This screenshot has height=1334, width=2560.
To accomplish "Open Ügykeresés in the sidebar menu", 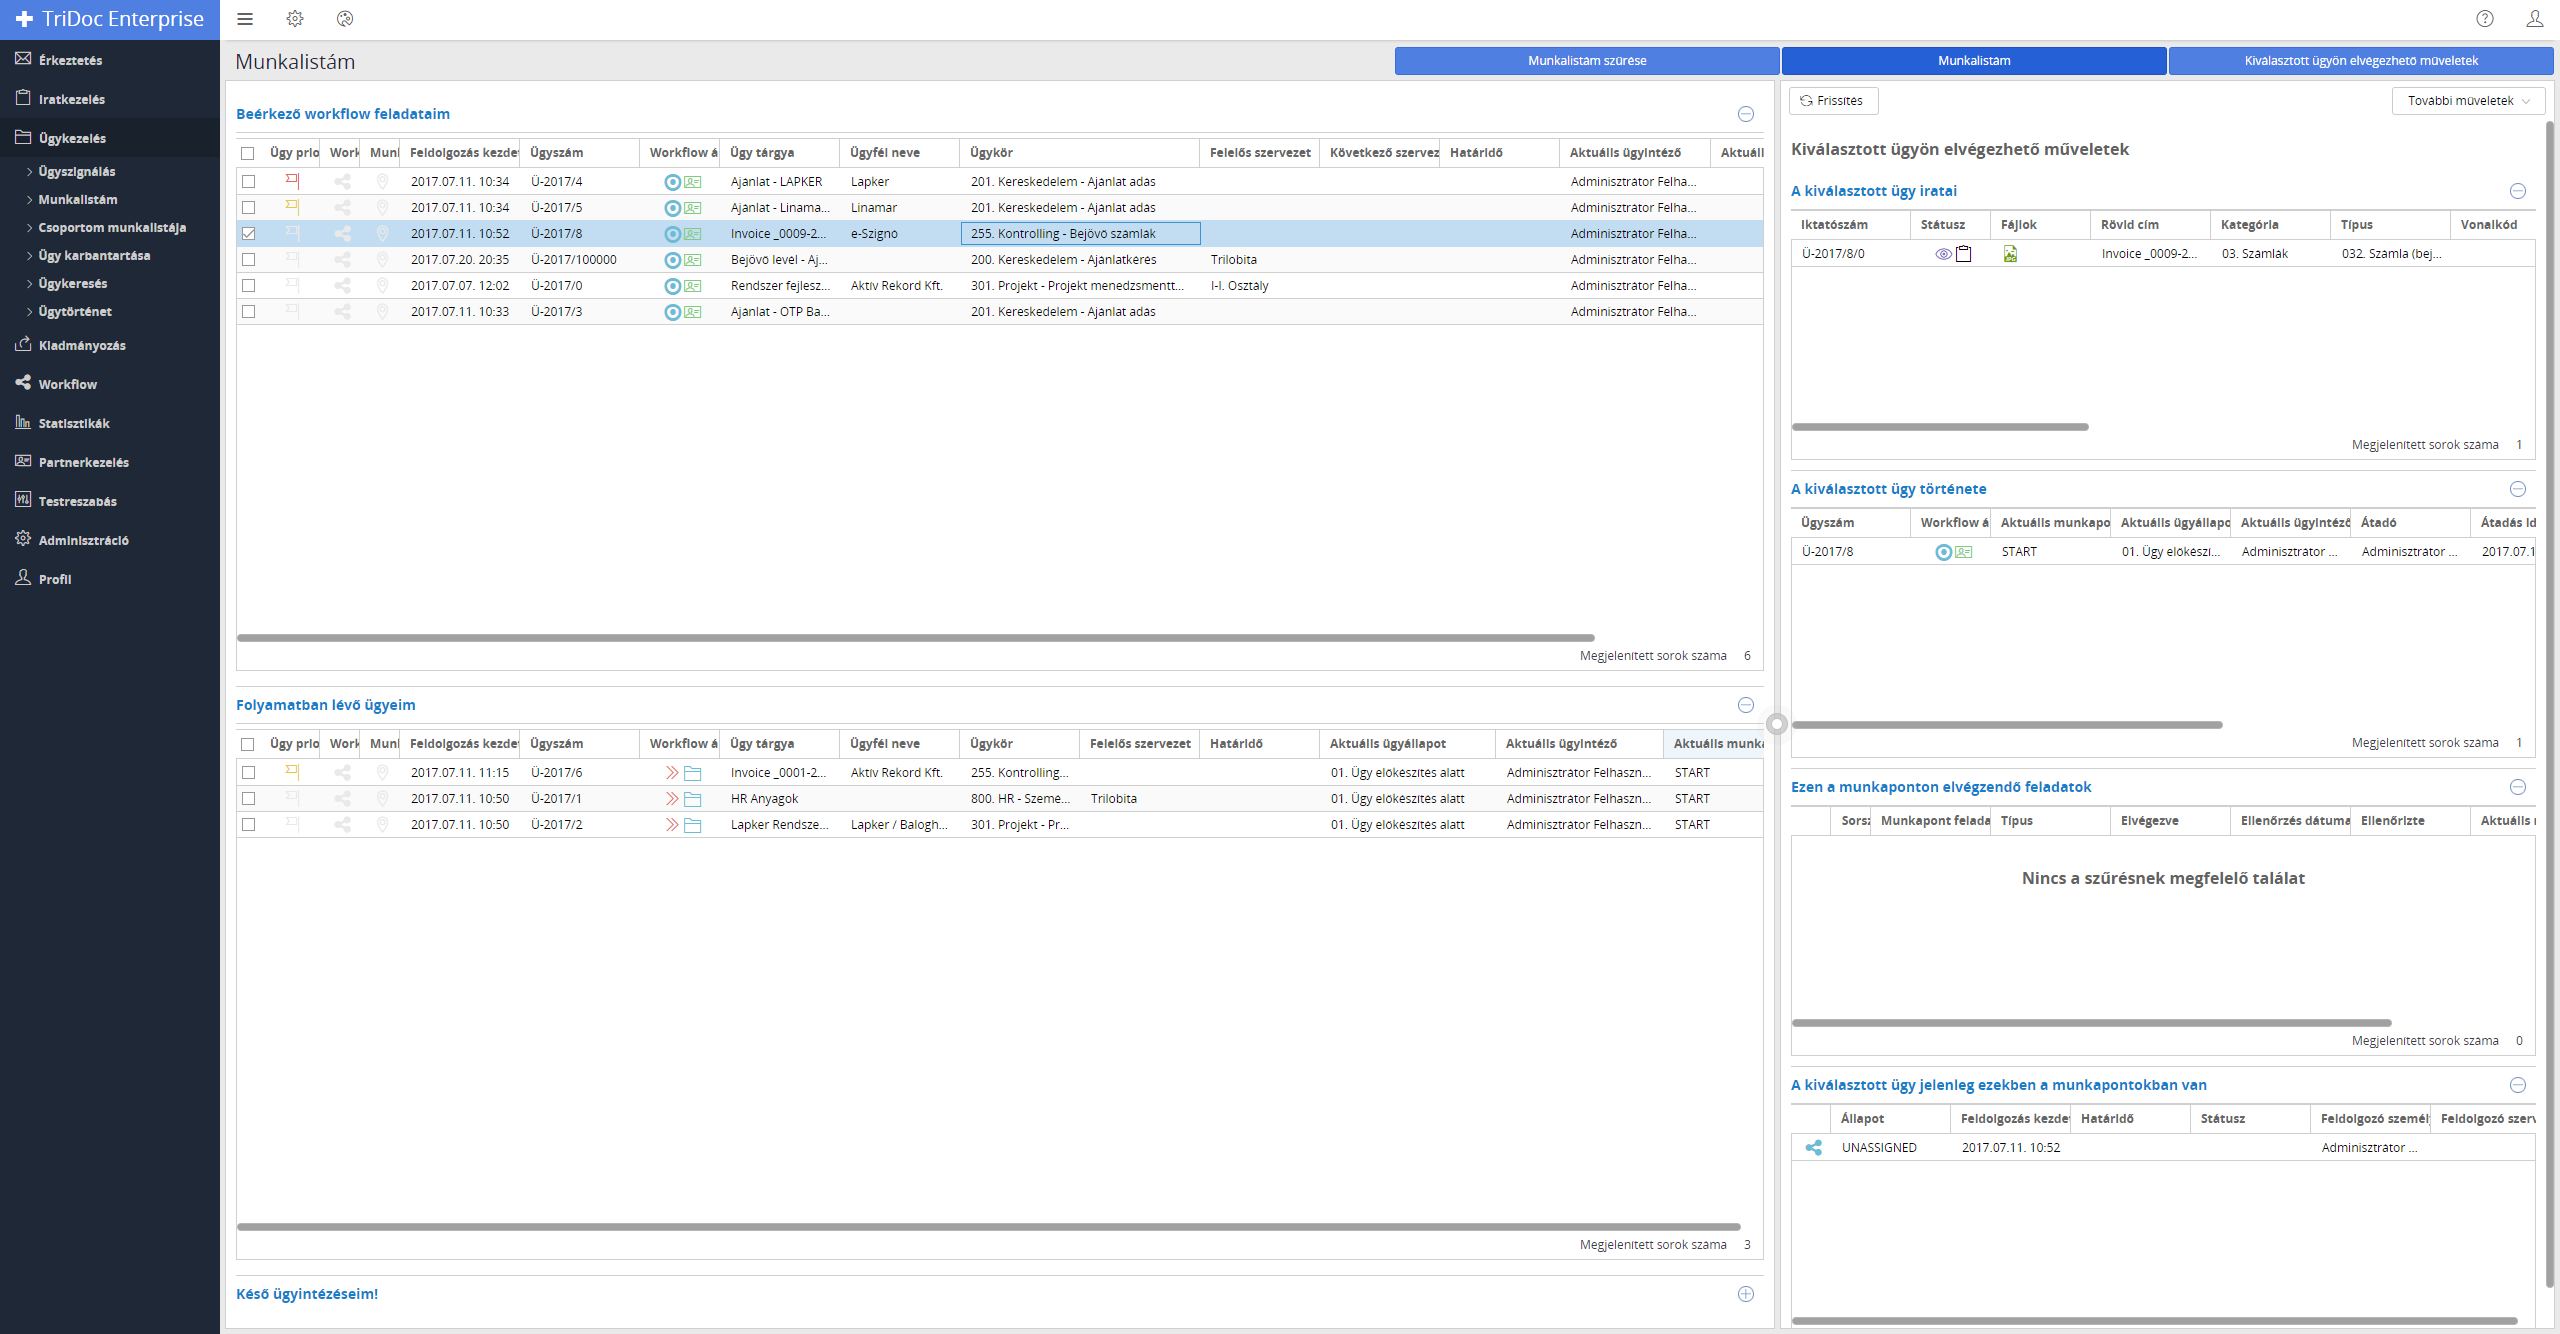I will [73, 284].
